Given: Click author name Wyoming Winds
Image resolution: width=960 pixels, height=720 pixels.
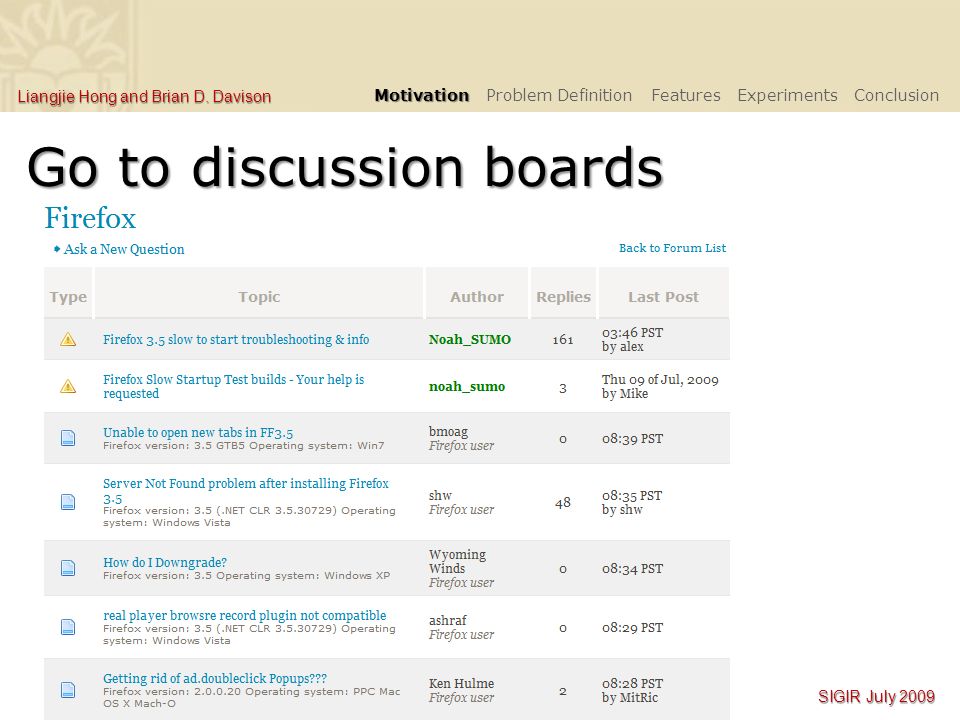Looking at the screenshot, I should (457, 561).
